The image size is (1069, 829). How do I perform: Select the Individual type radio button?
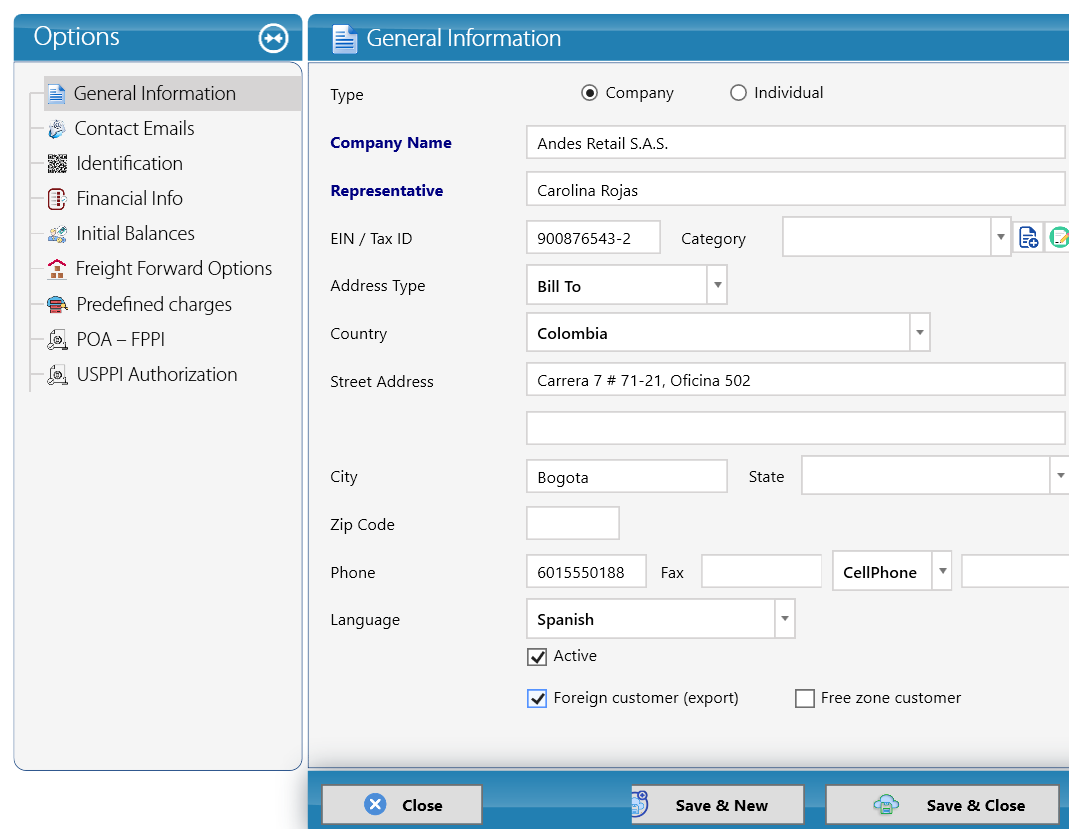738,93
